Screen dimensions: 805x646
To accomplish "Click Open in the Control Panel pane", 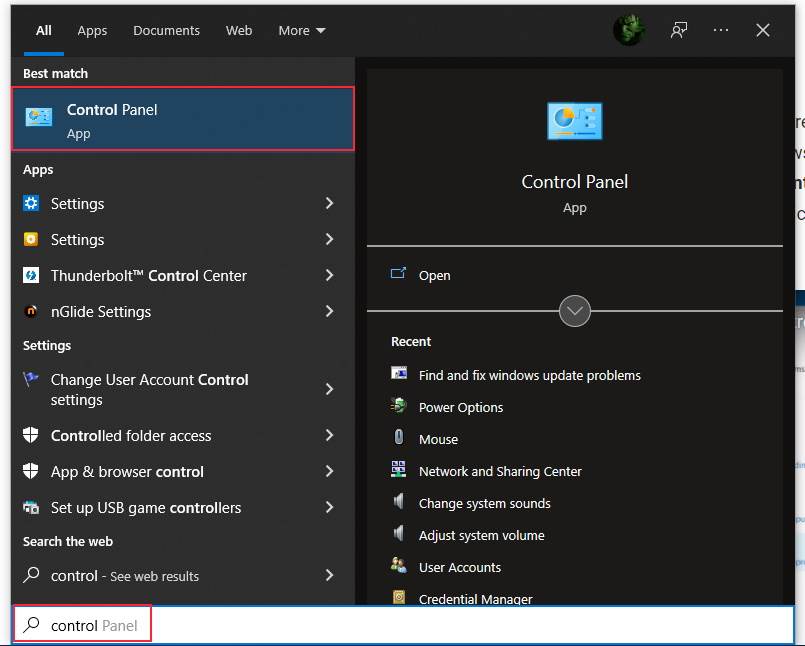I will click(434, 275).
